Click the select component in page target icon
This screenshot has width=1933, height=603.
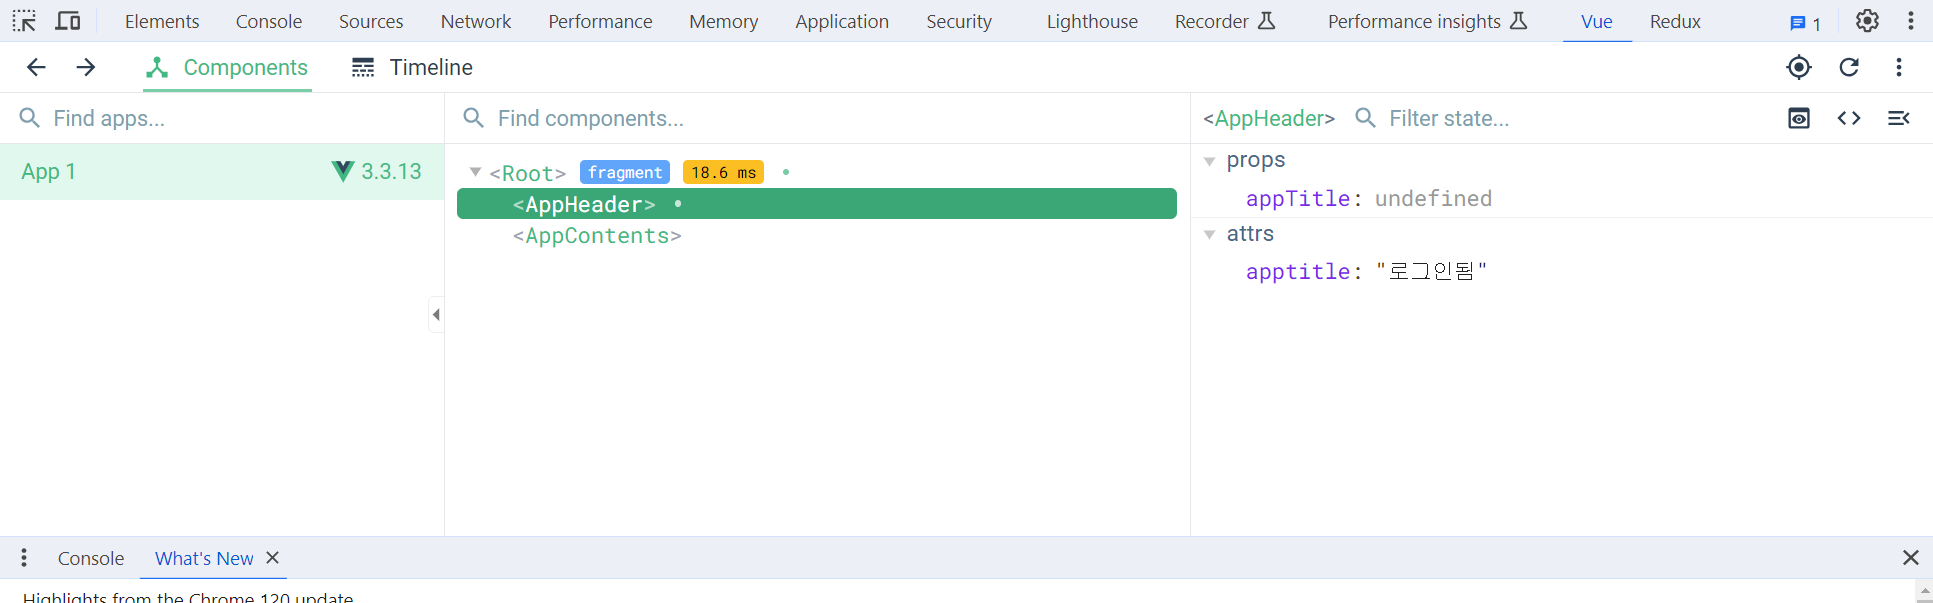pyautogui.click(x=1799, y=67)
